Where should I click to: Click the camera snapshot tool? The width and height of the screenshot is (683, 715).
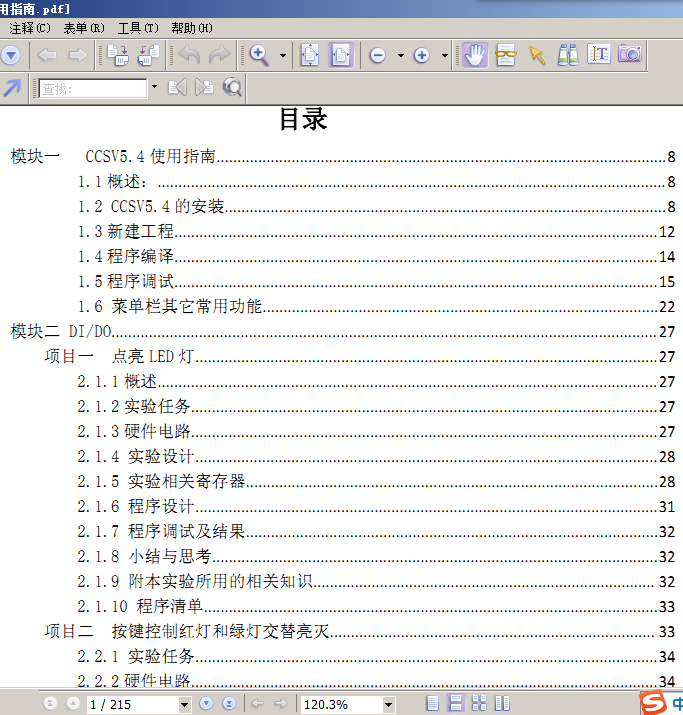click(x=630, y=54)
